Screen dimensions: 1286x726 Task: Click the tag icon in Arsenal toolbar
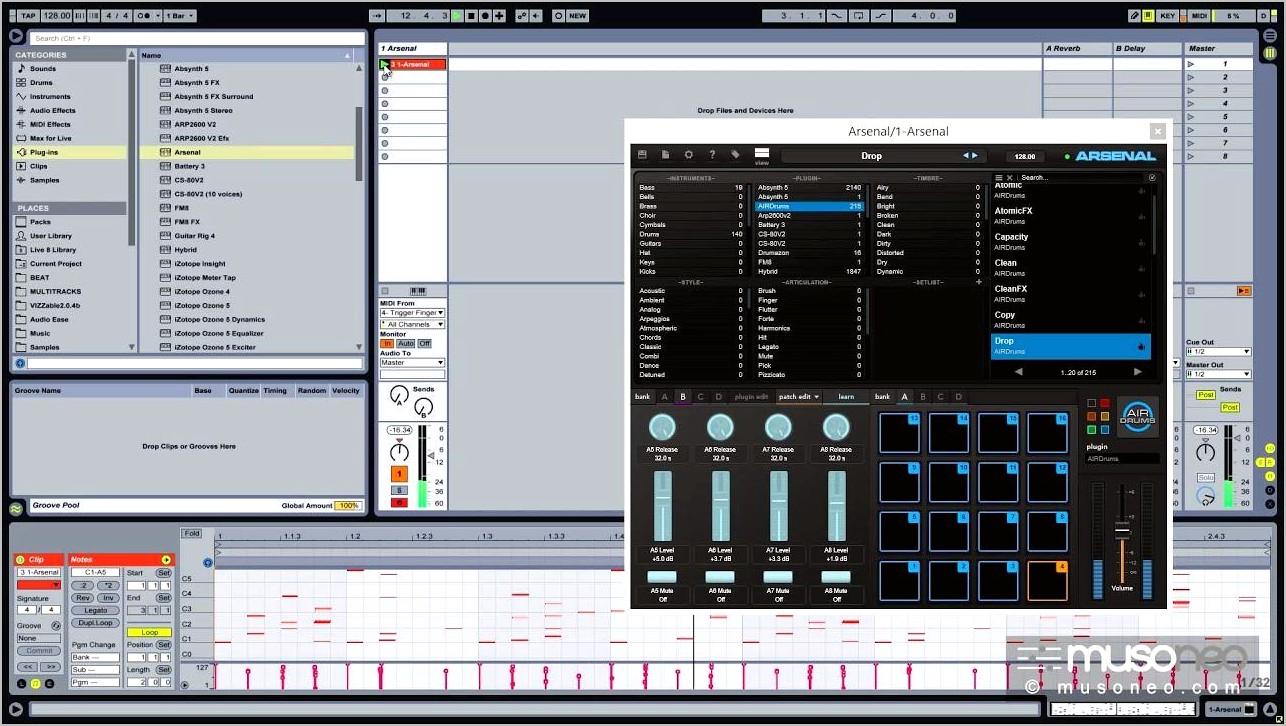point(735,155)
